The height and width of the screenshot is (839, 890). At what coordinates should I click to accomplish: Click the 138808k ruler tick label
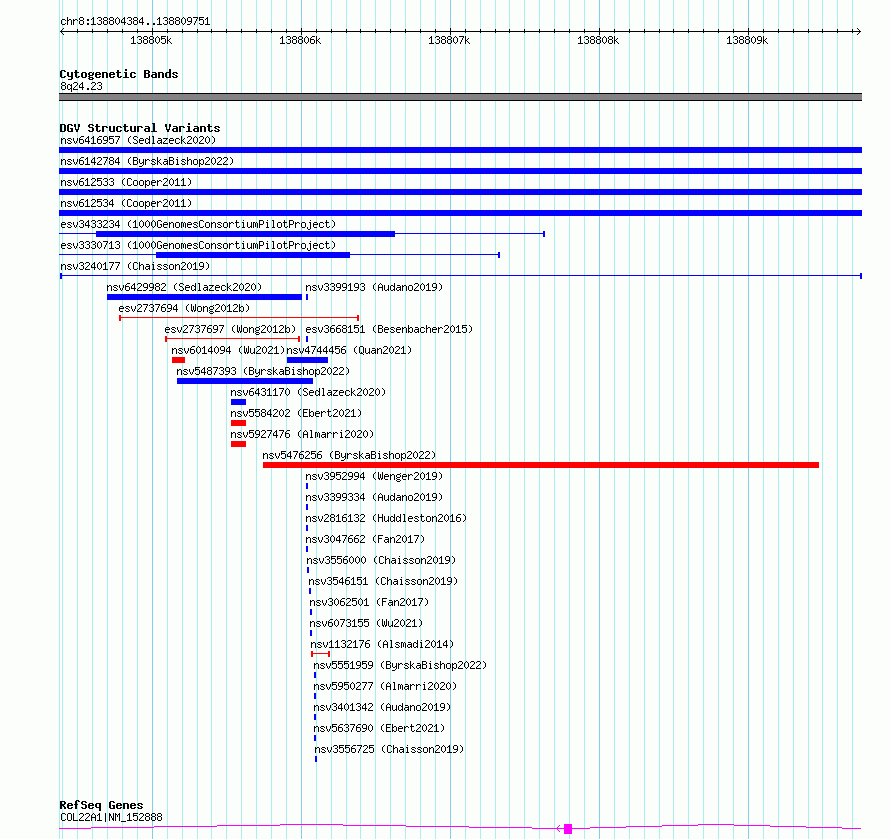[x=598, y=40]
